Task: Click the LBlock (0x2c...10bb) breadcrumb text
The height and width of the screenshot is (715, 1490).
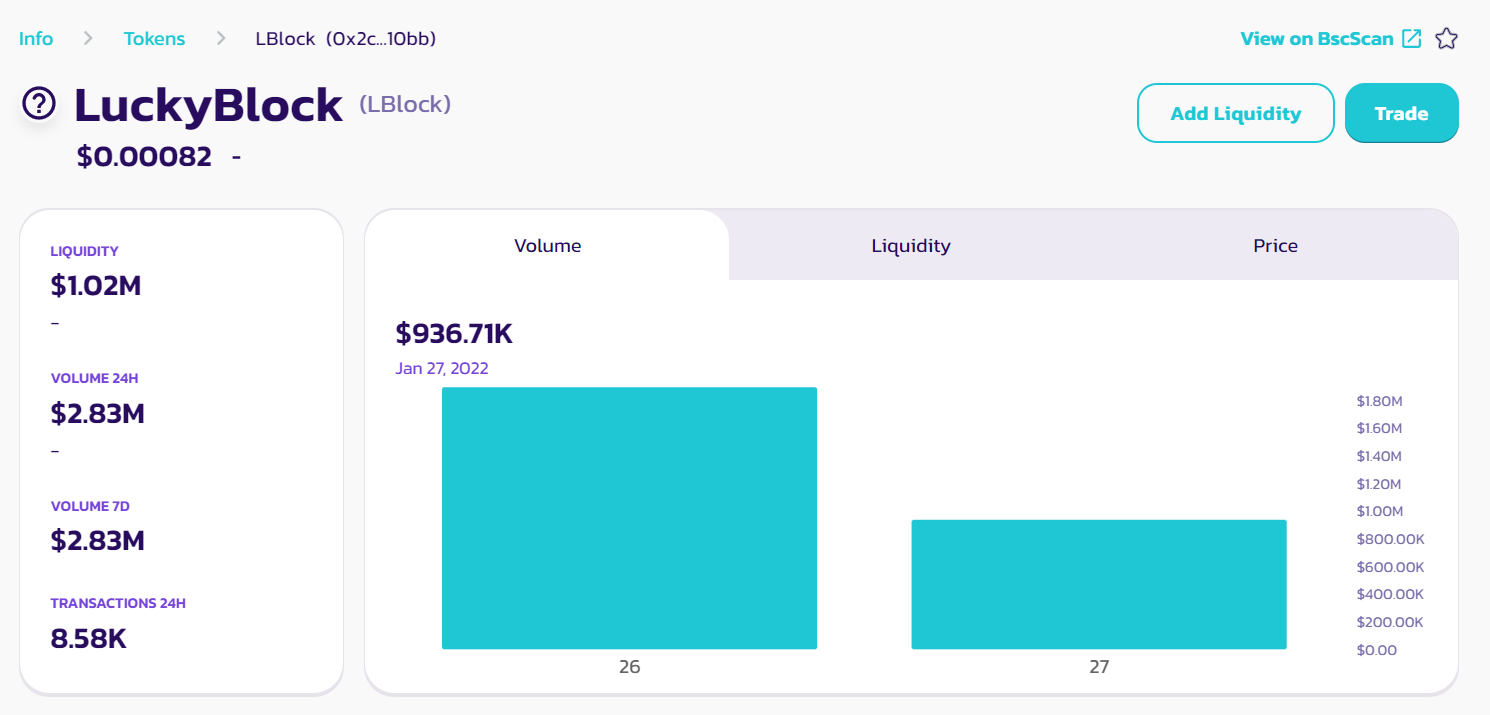Action: 346,39
